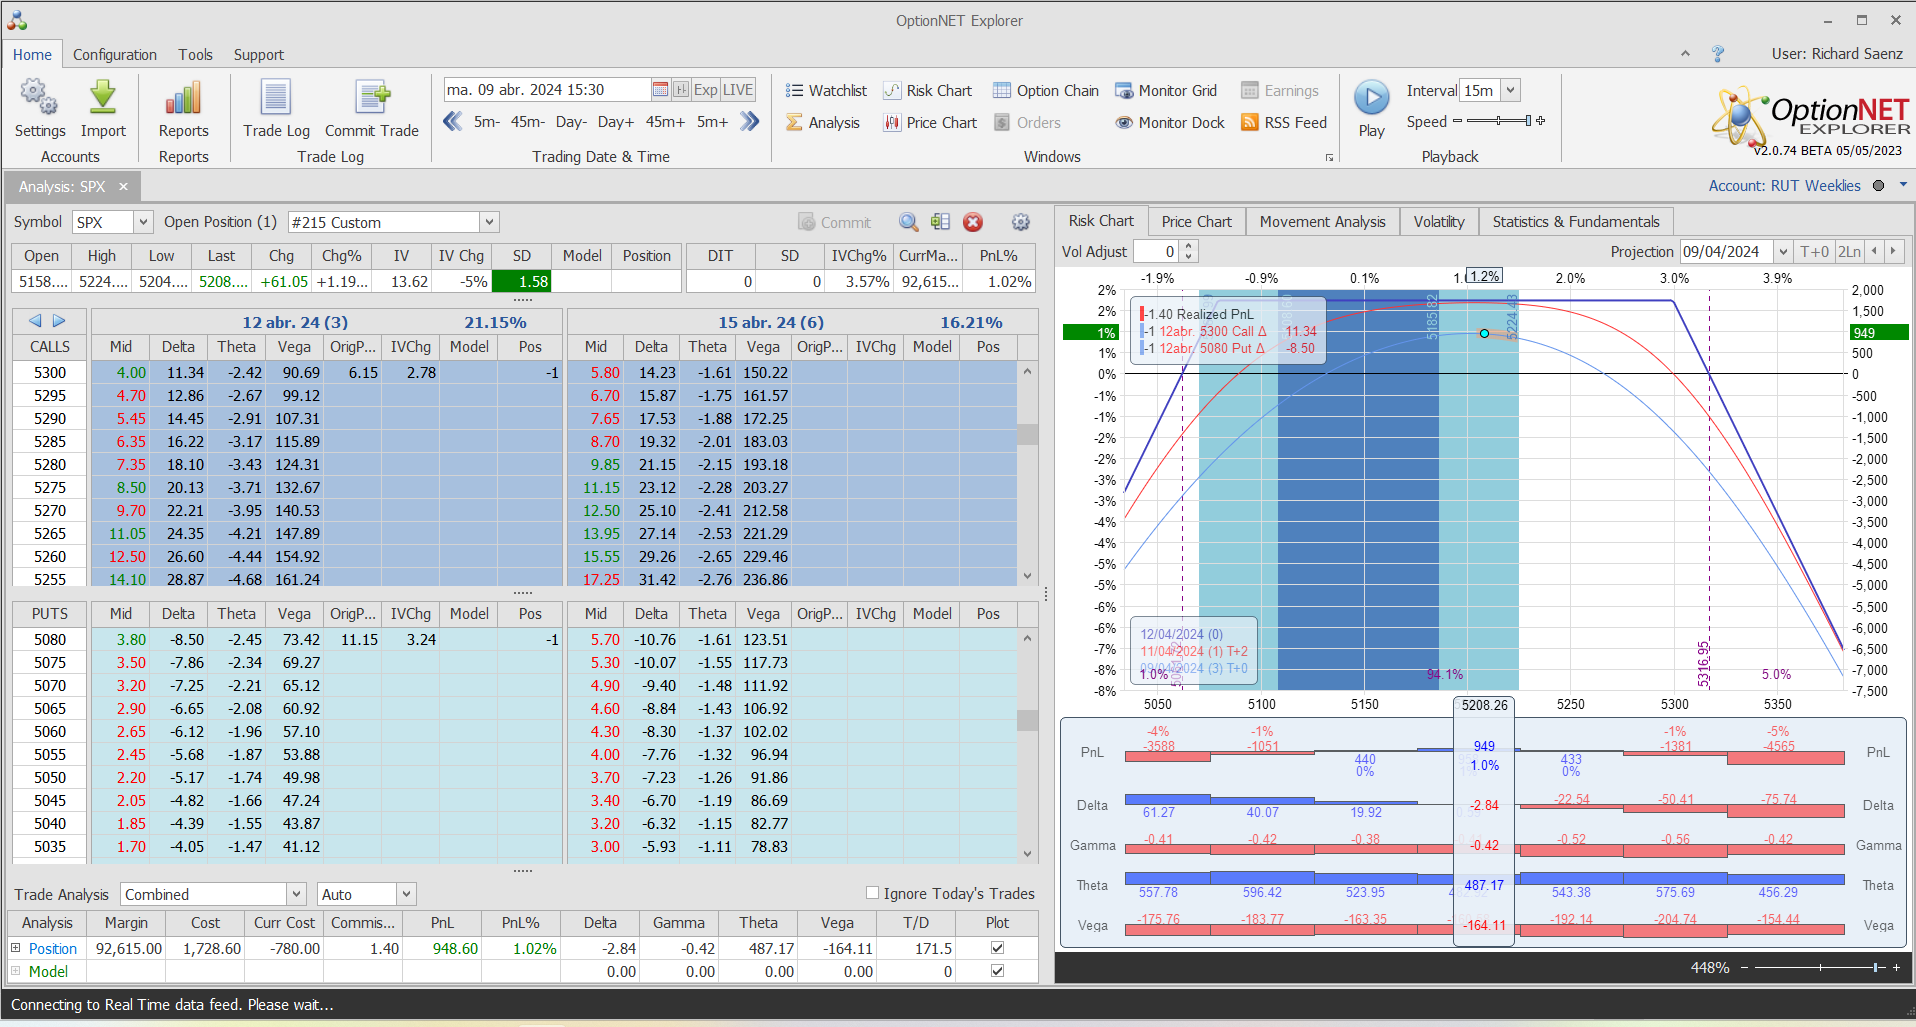Expand the Trade Analysis Combined dropdown
The width and height of the screenshot is (1916, 1027).
coord(296,894)
